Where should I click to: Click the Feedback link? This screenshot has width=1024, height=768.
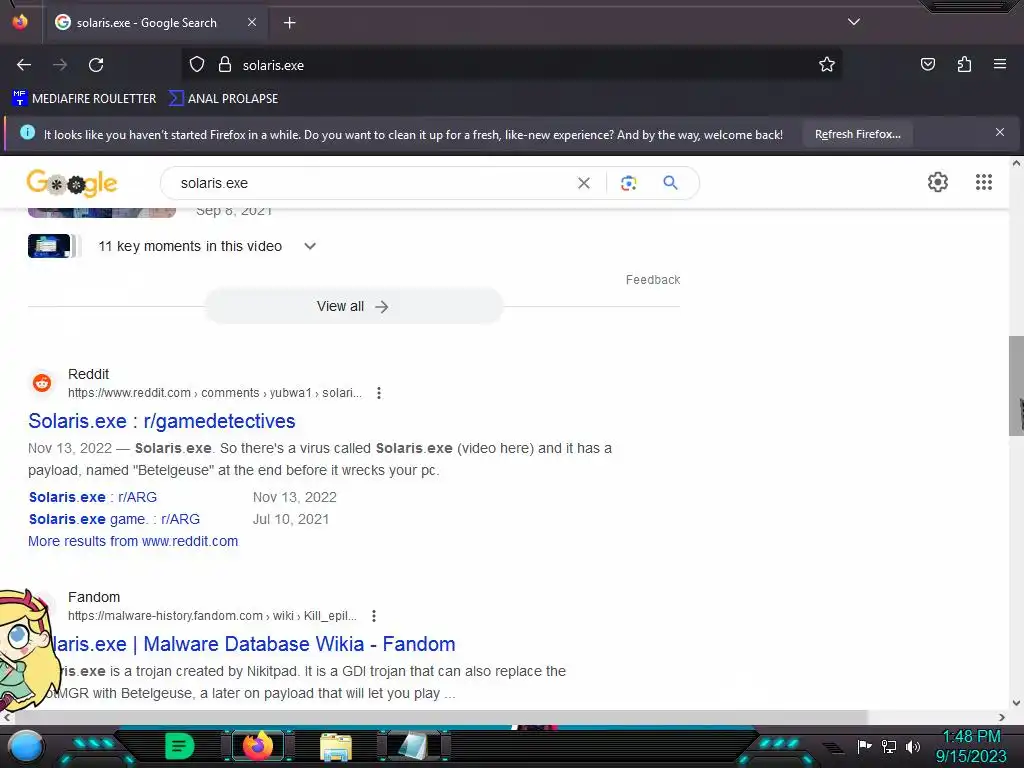tap(652, 280)
